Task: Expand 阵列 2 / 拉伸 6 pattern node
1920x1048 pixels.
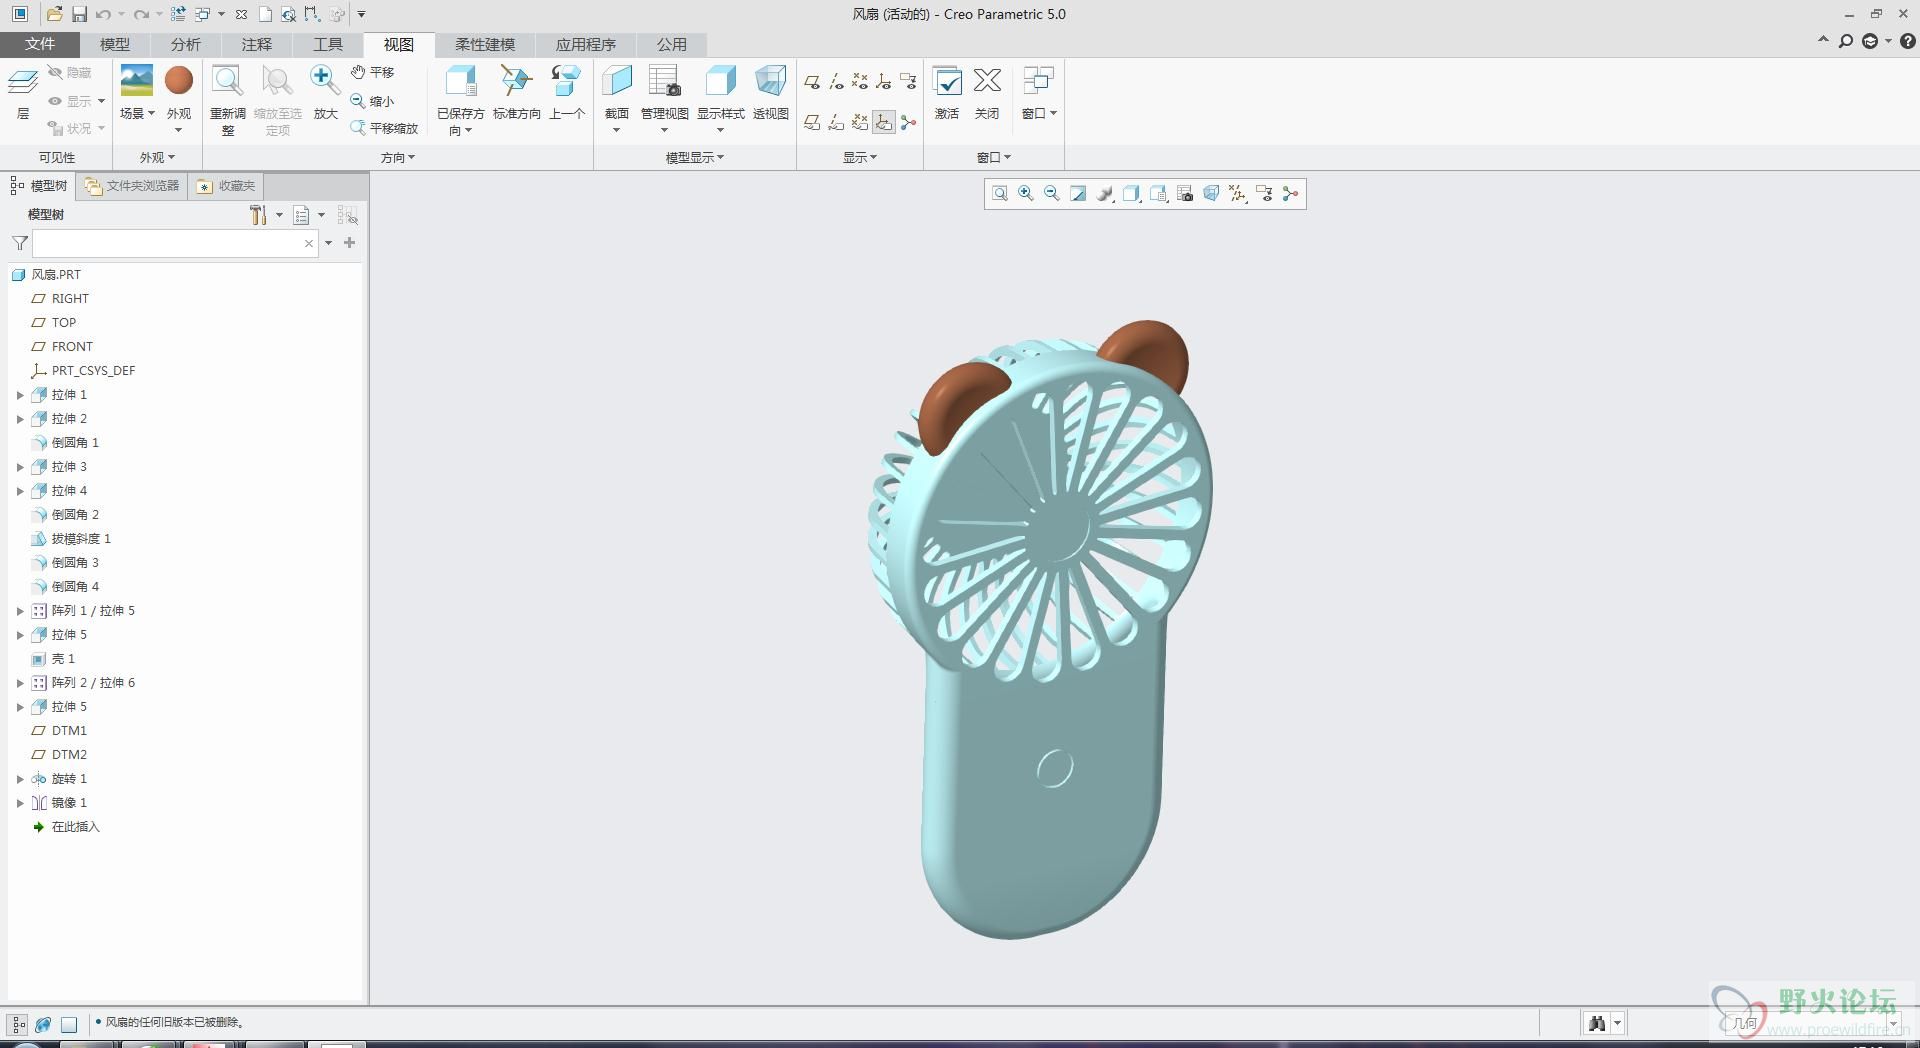Action: pyautogui.click(x=20, y=683)
